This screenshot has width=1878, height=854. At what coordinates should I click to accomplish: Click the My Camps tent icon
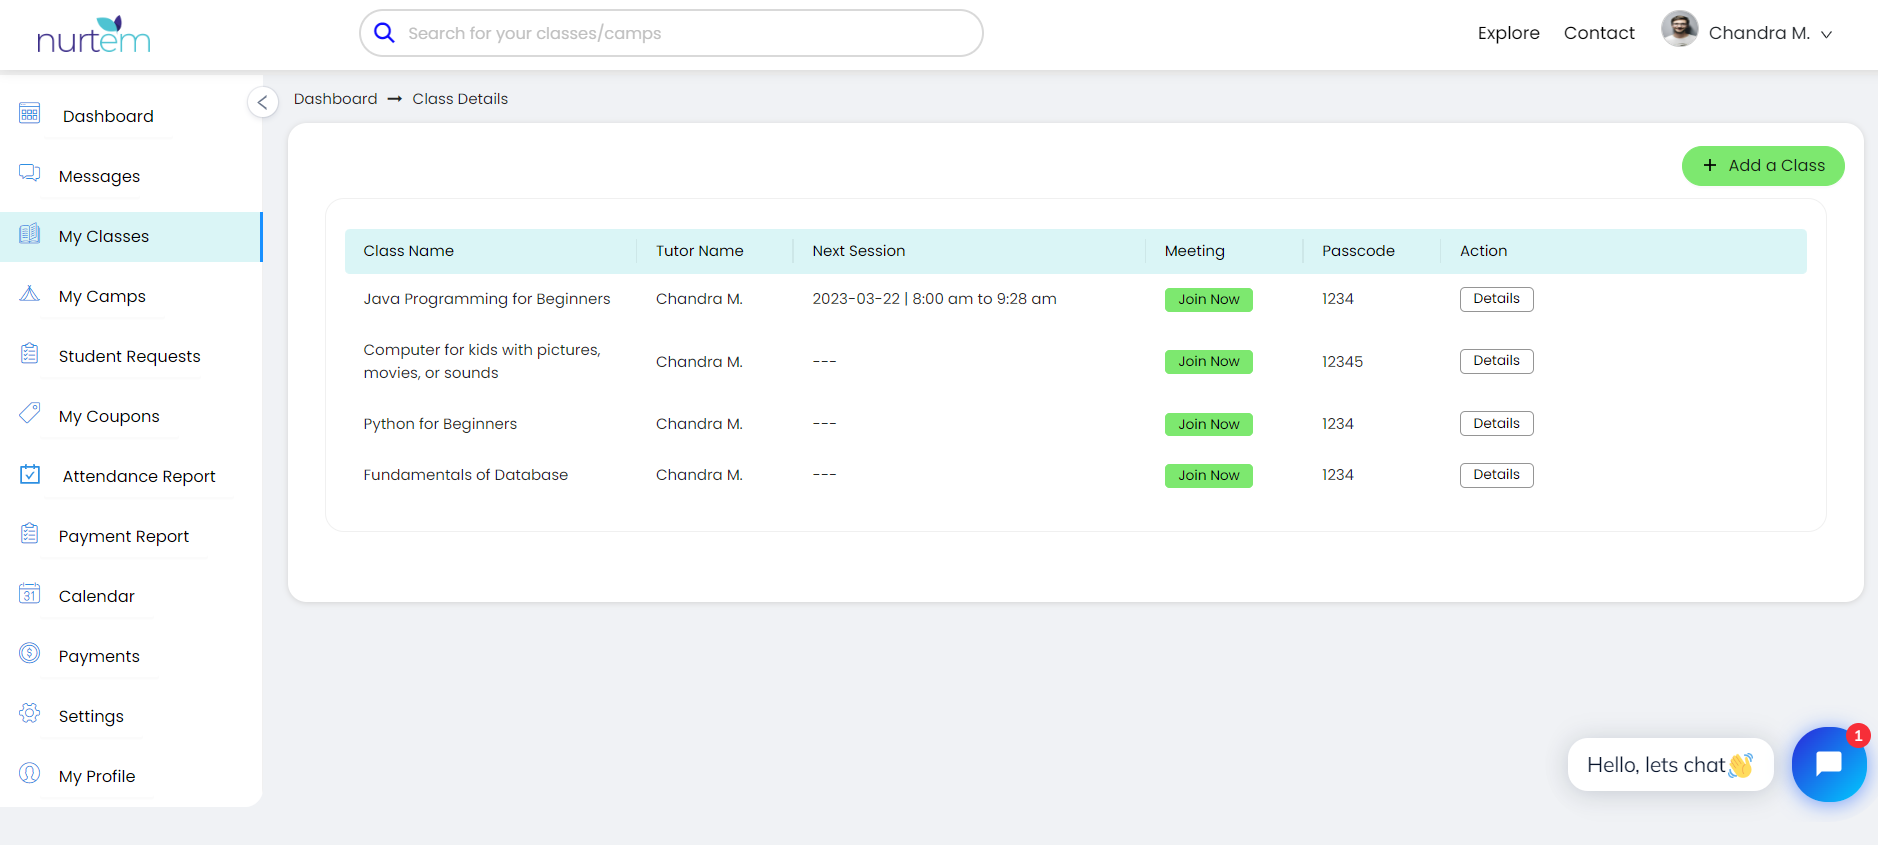[x=30, y=294]
